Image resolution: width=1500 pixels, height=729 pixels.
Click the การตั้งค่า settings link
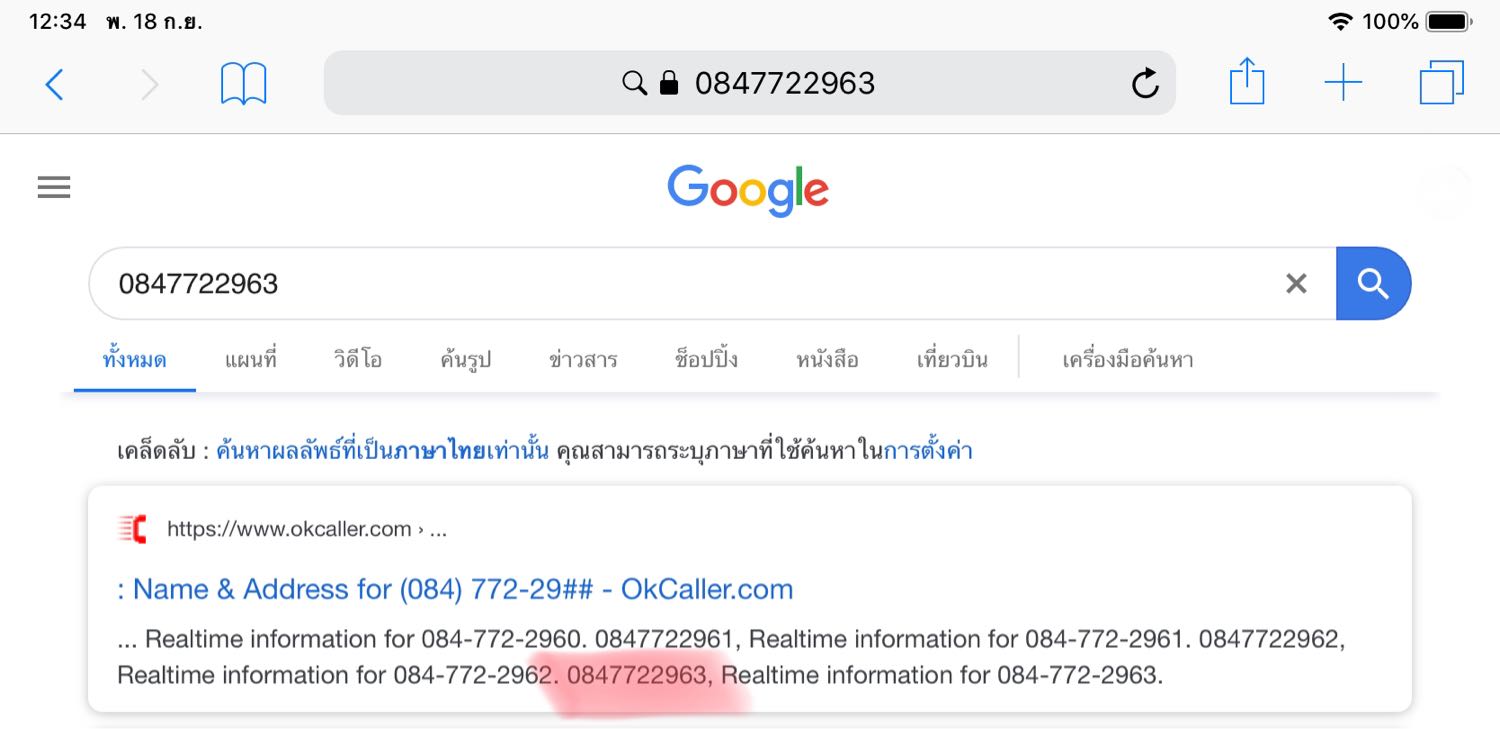click(928, 451)
